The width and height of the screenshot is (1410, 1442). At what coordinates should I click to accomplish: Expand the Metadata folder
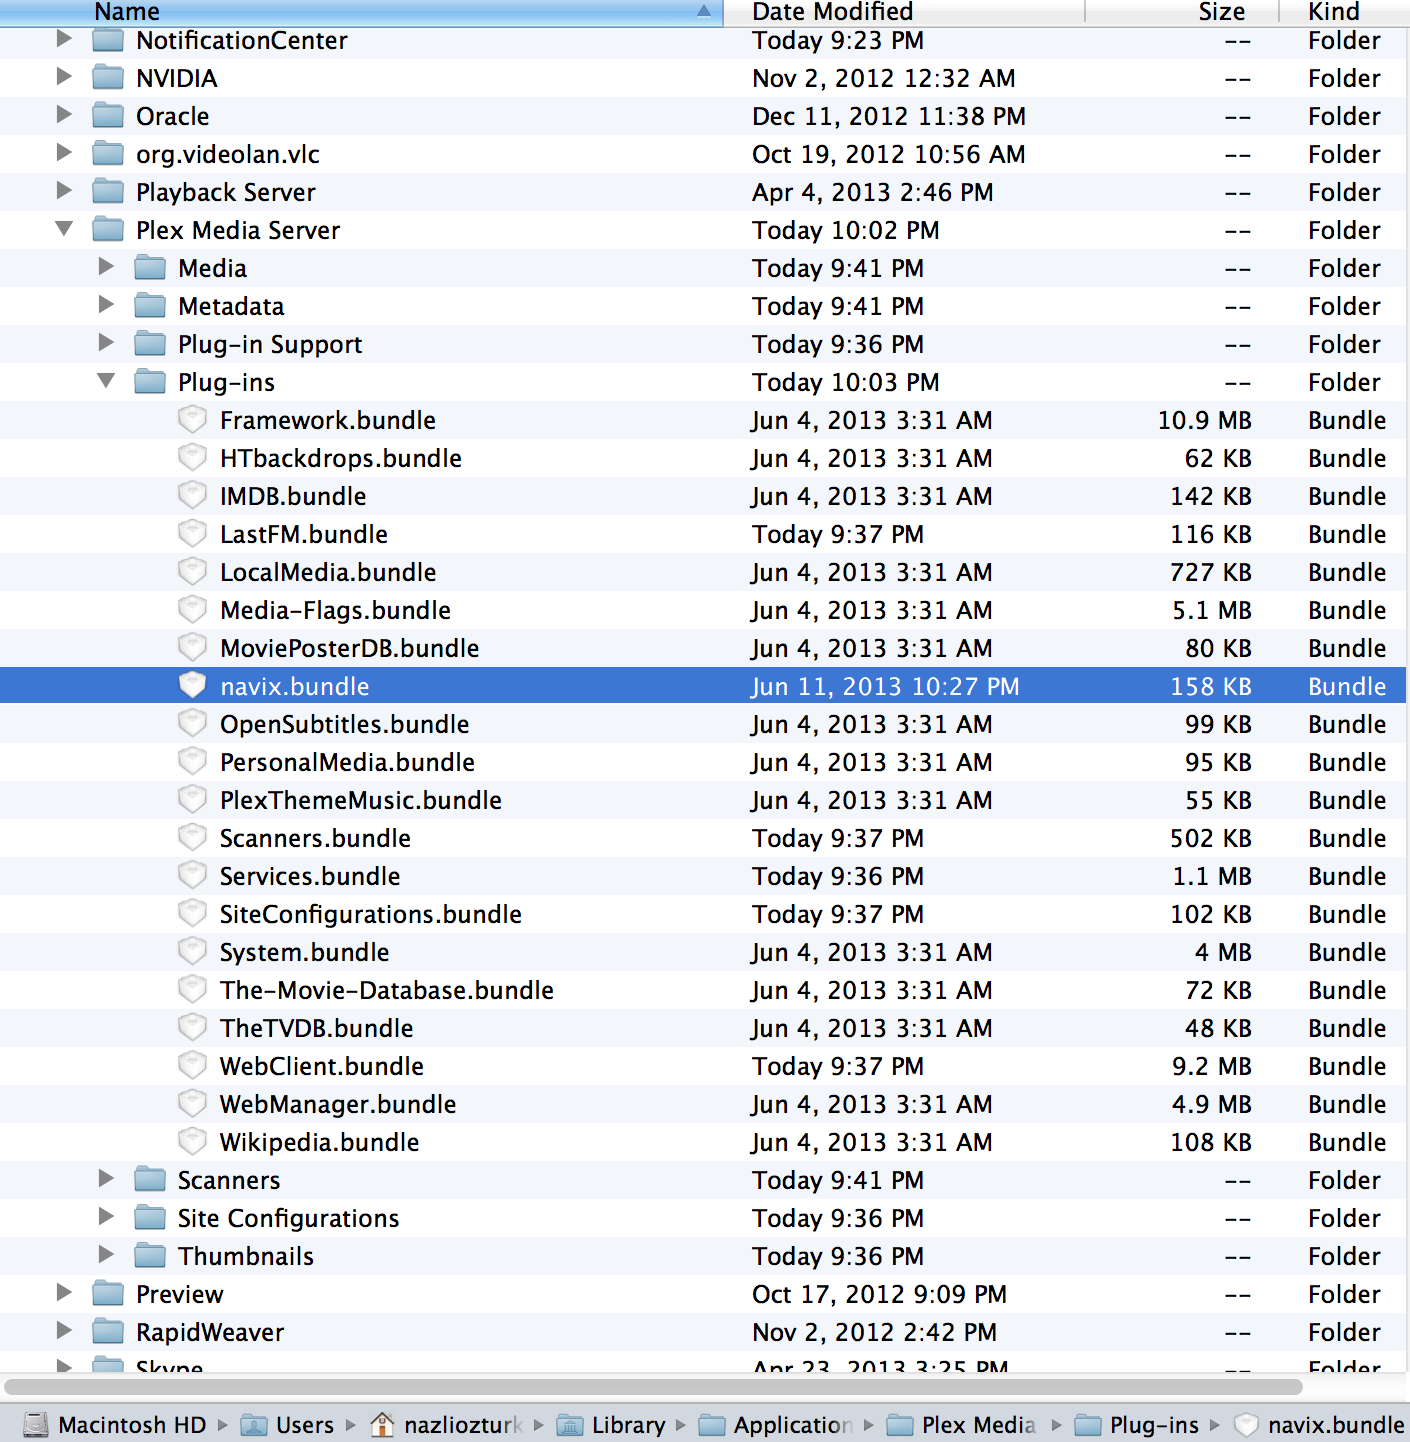tap(106, 305)
